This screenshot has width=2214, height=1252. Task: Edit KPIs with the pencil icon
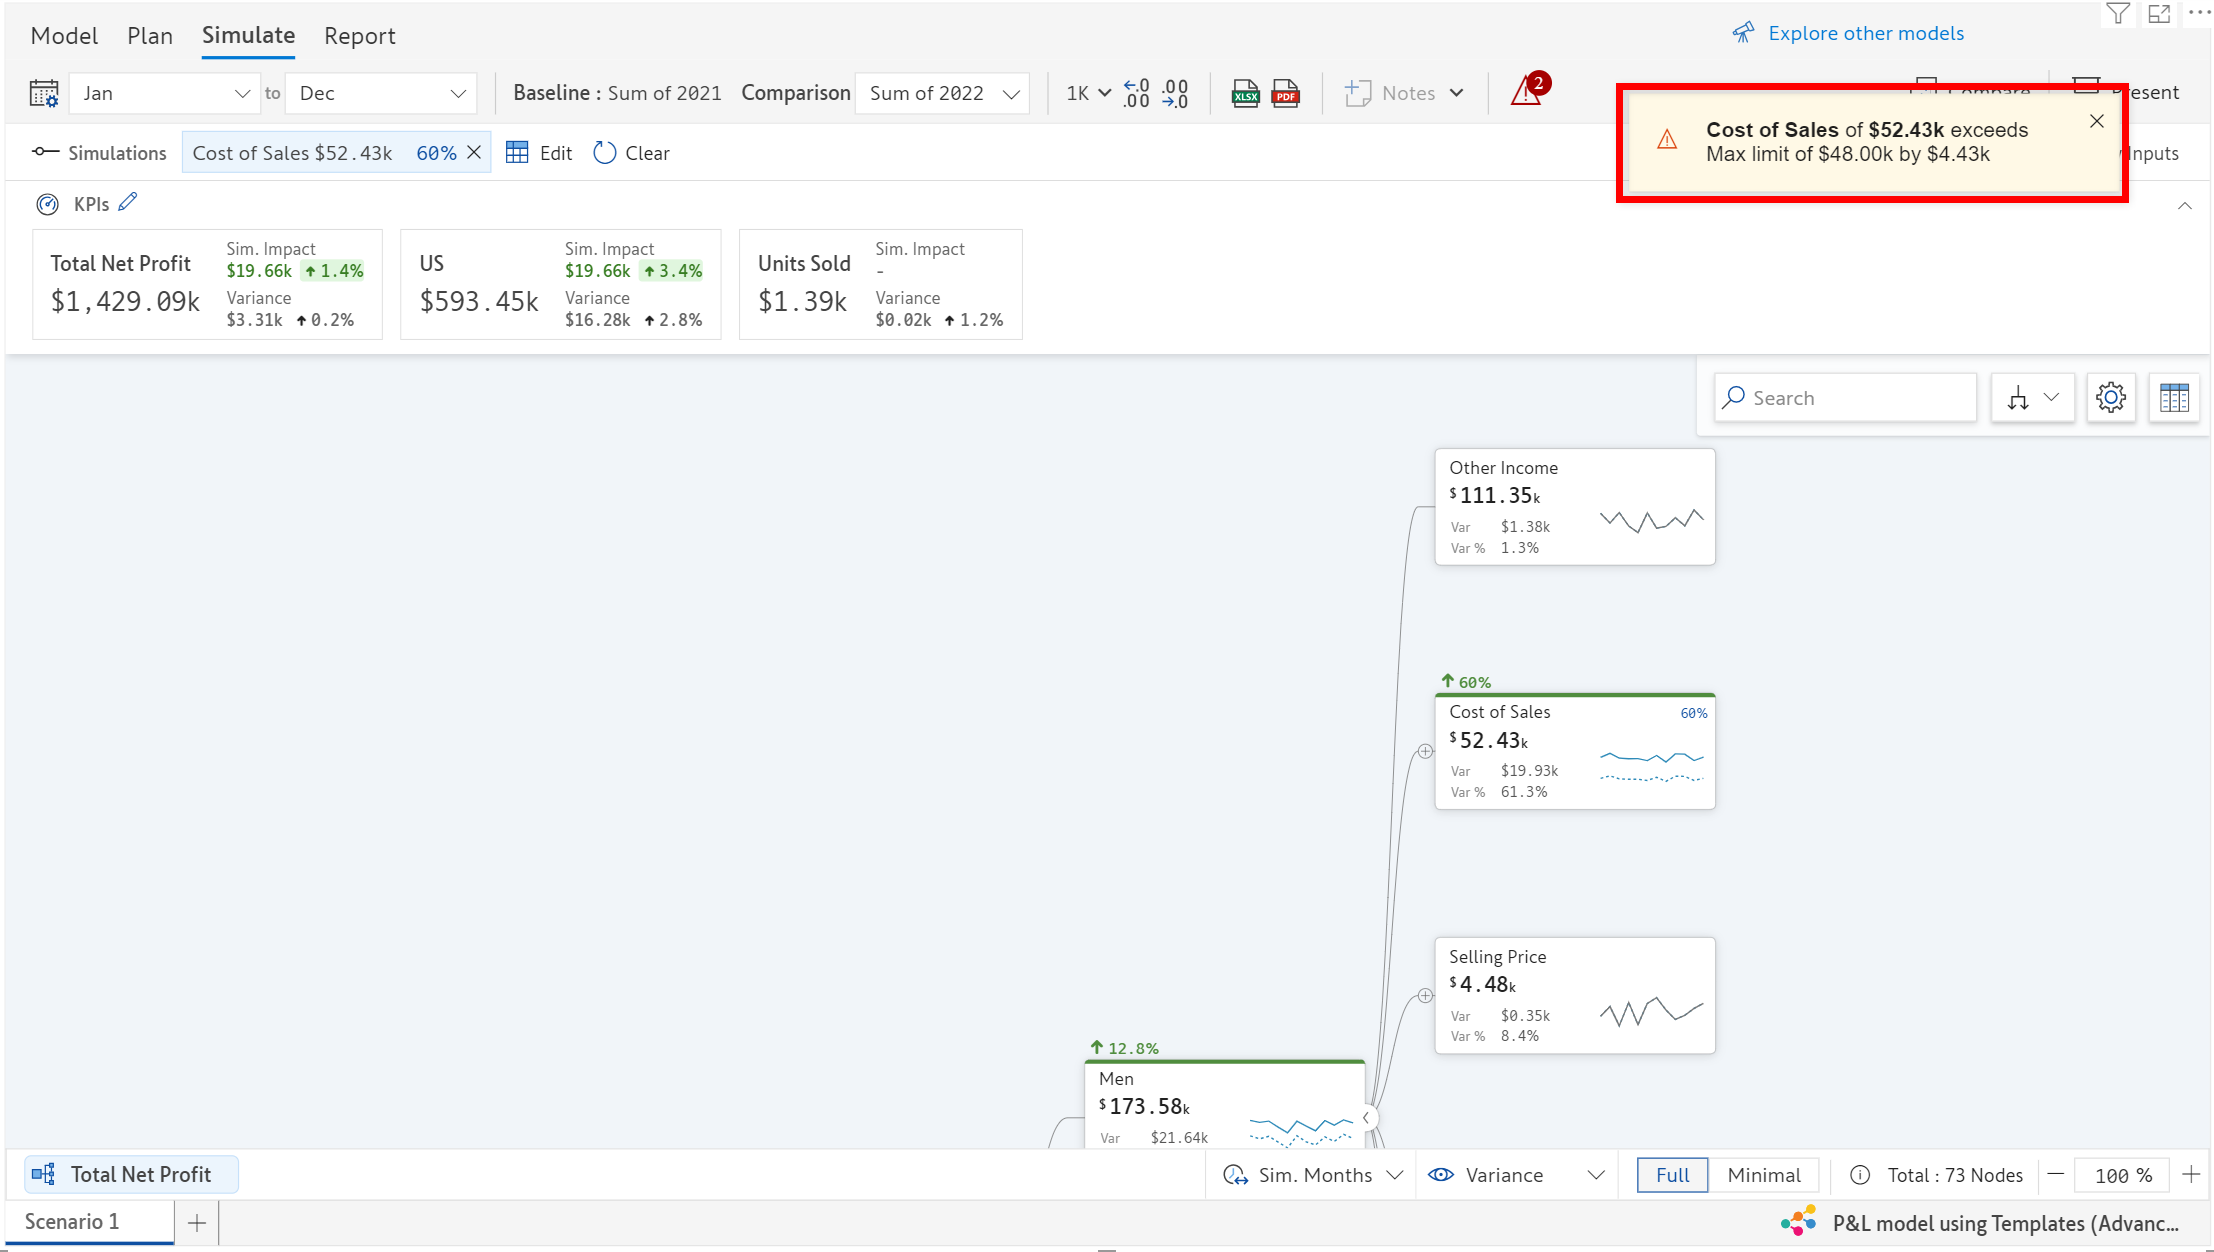128,202
